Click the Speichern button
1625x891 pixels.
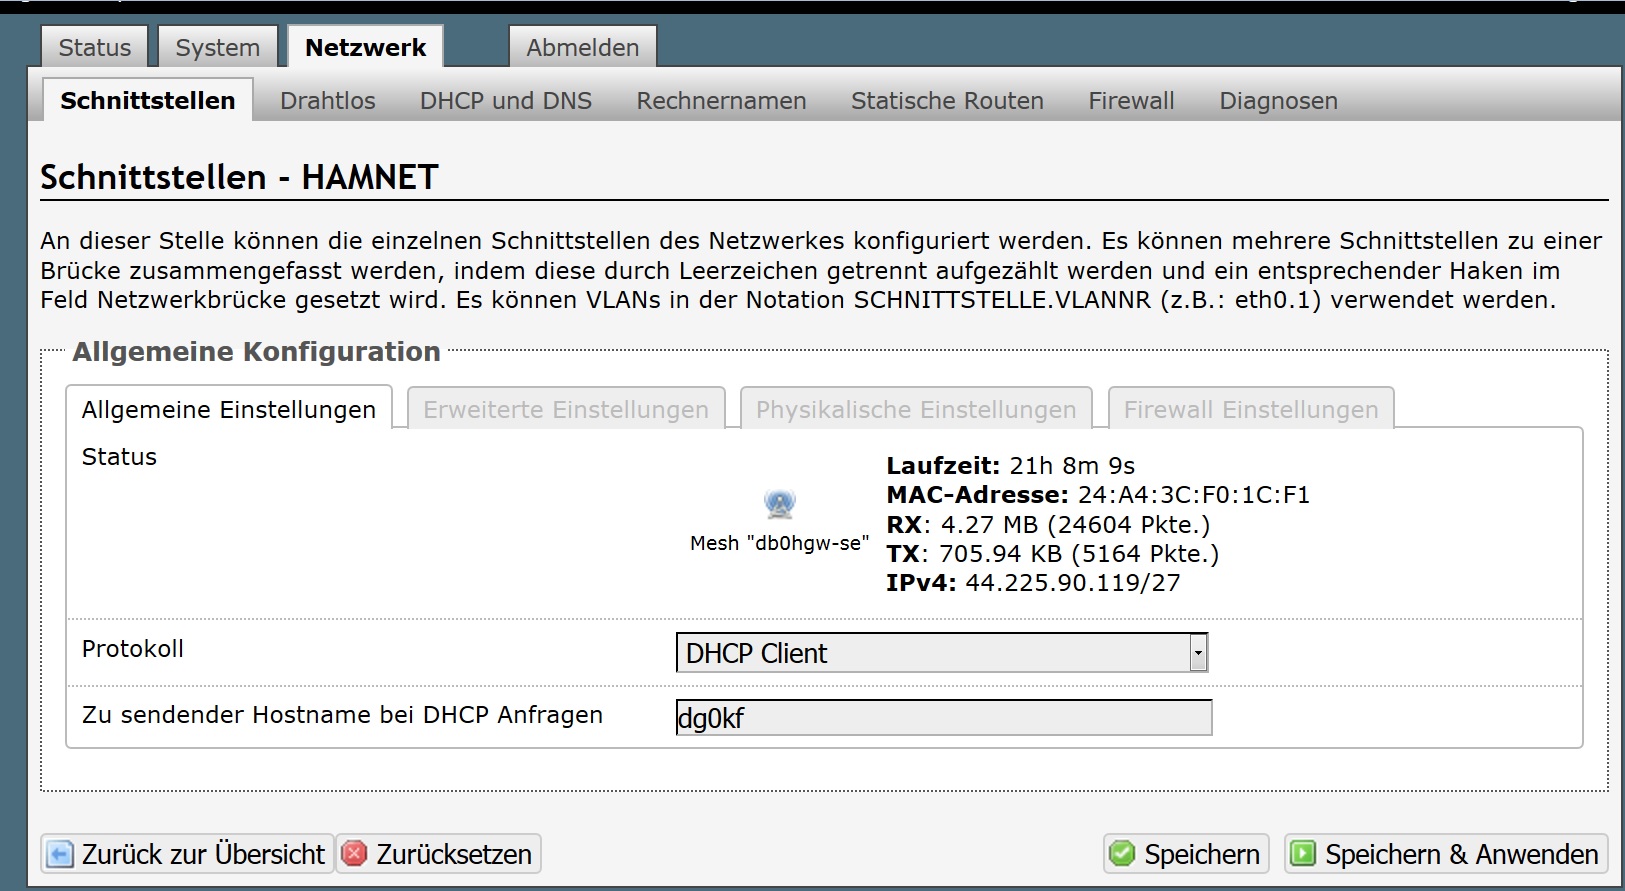(x=1186, y=854)
